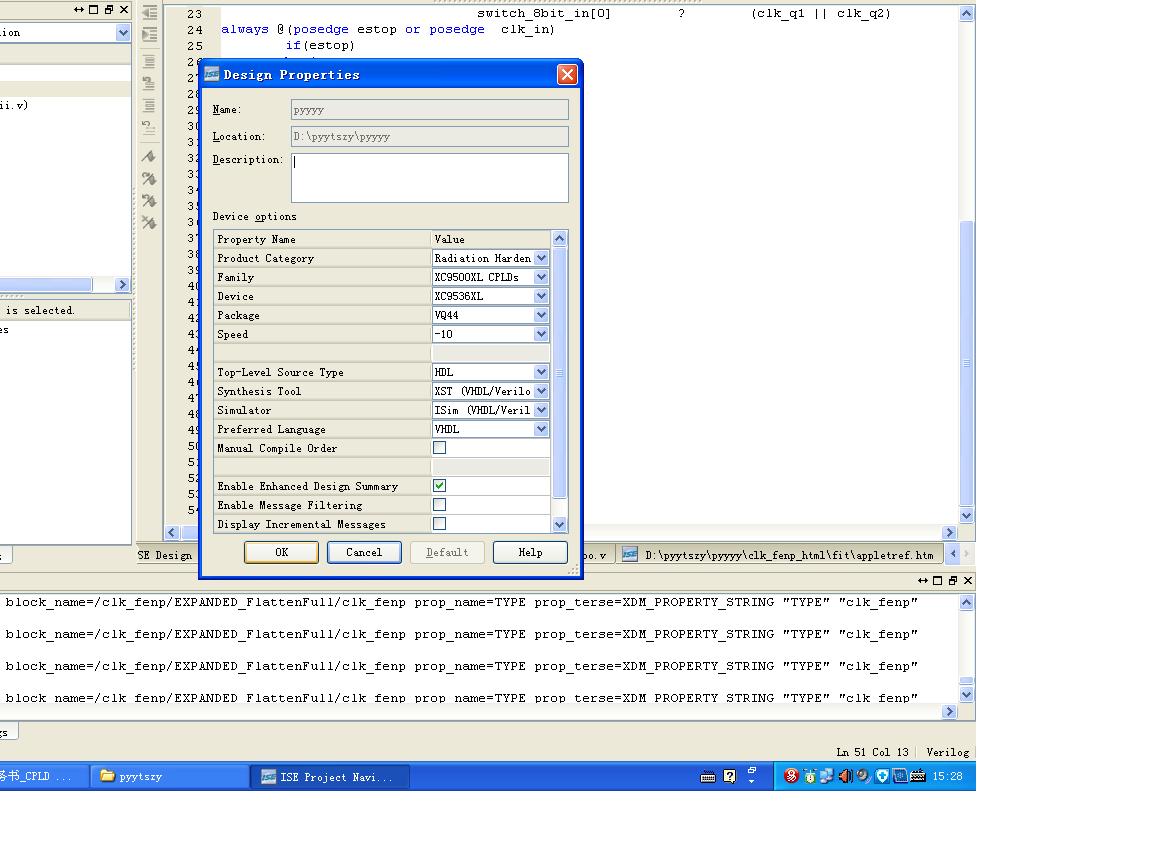The image size is (1152, 864).
Task: Click the Device options table vertical scrollbar thumb
Action: 560,372
